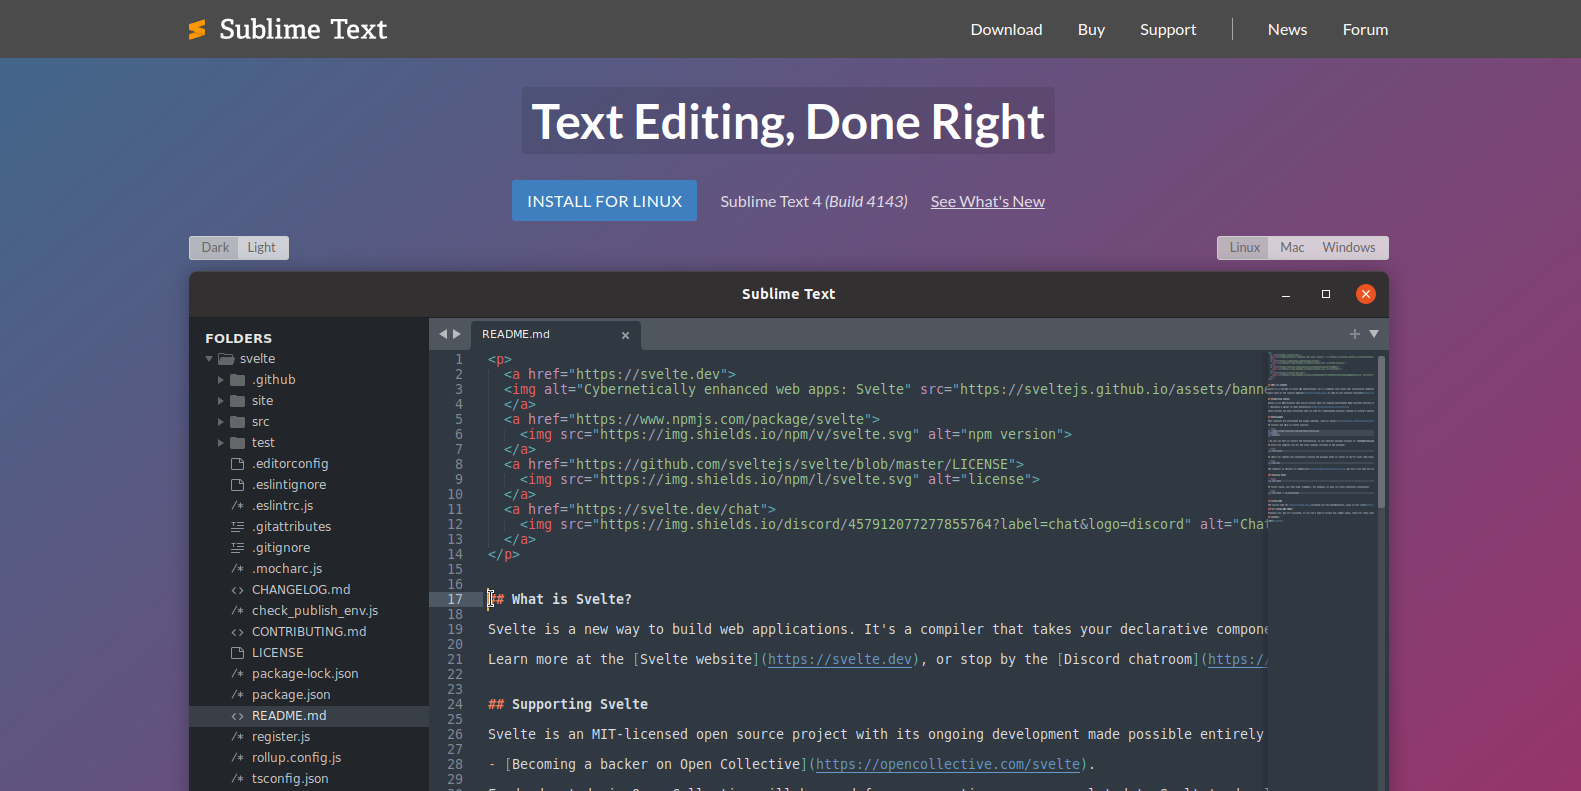Click the CONTRIBUTING.md markup icon
This screenshot has height=791, width=1581.
[238, 632]
